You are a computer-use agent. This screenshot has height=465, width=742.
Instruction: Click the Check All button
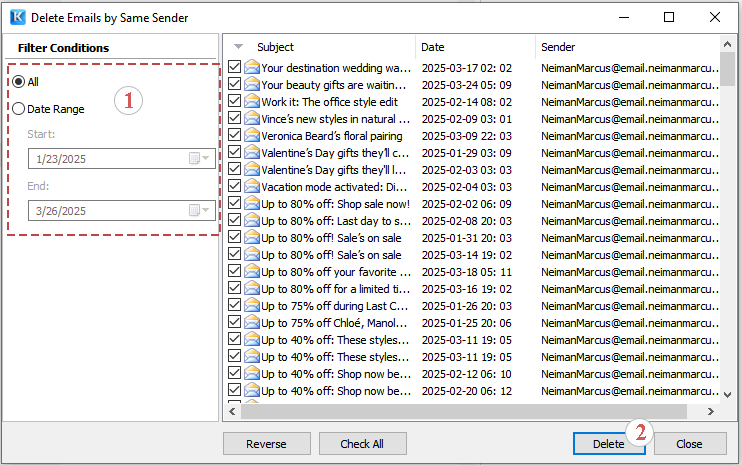coord(362,444)
